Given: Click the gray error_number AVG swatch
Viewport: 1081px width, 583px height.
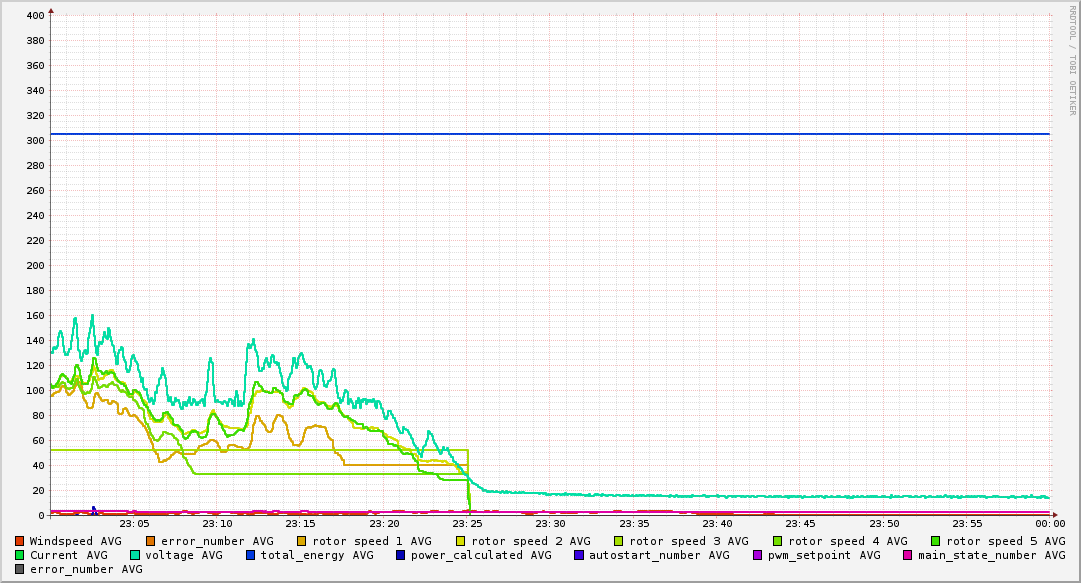Looking at the screenshot, I should (19, 570).
